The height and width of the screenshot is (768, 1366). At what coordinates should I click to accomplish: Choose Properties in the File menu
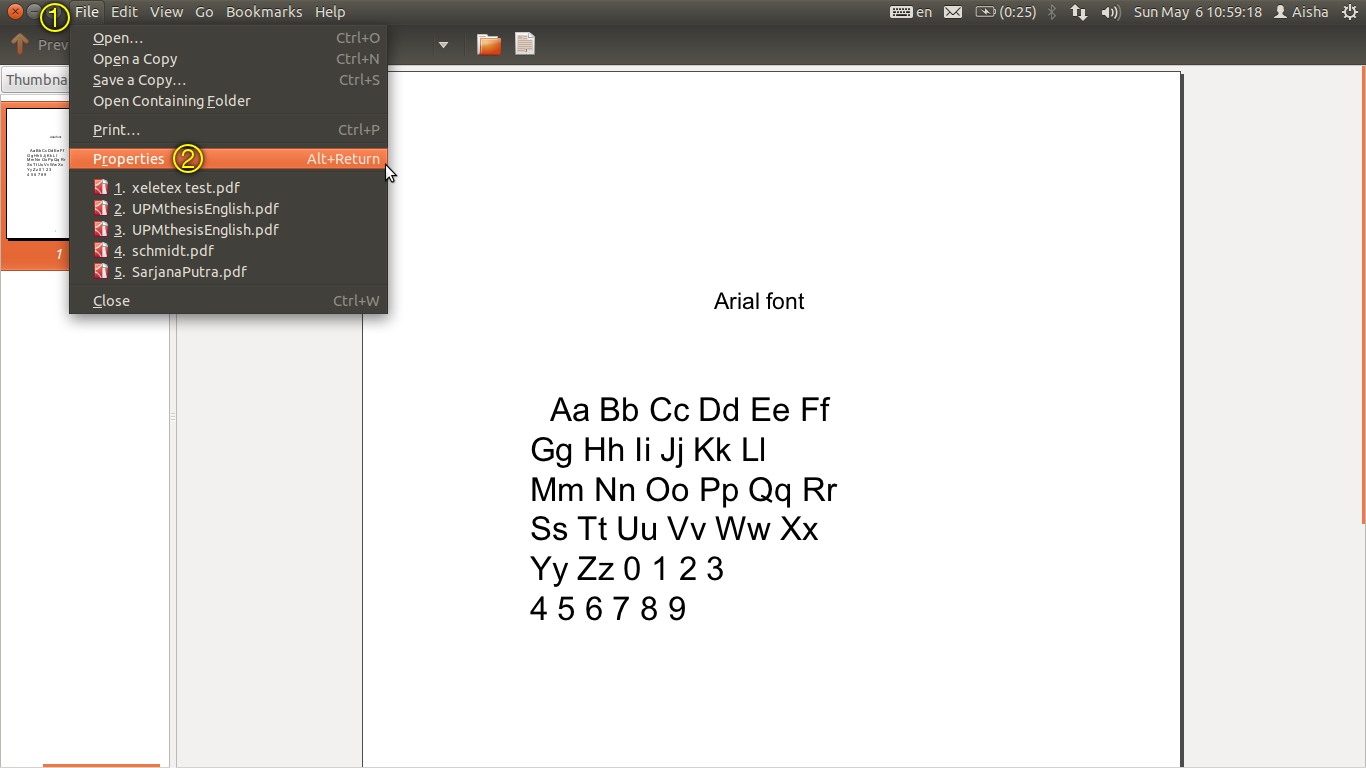point(129,159)
